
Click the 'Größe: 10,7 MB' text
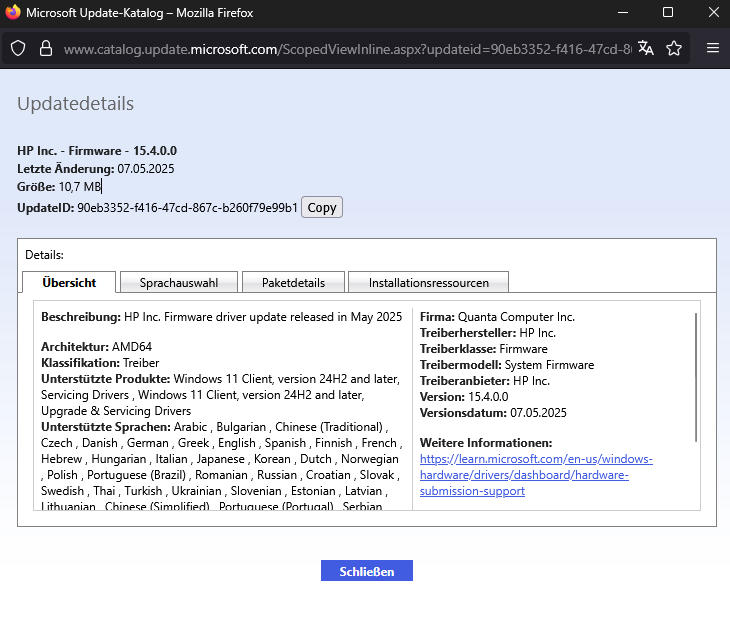59,187
